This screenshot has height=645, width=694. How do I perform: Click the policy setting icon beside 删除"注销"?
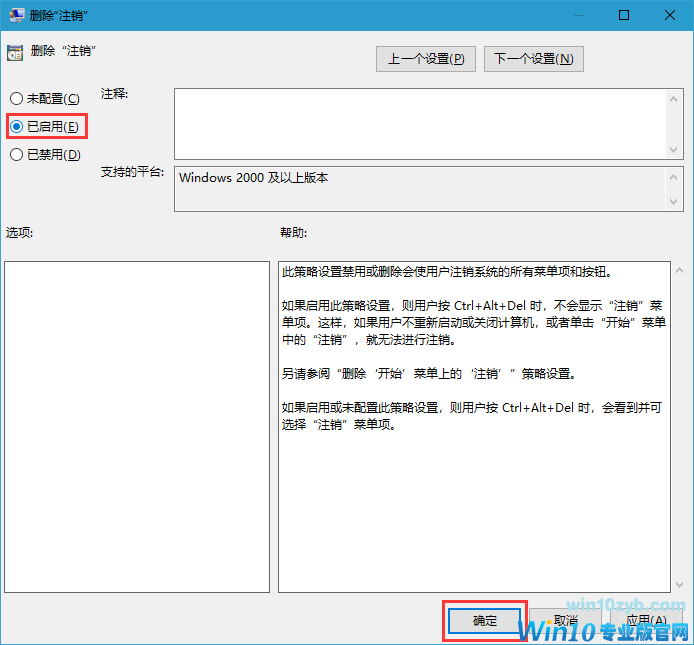point(15,53)
